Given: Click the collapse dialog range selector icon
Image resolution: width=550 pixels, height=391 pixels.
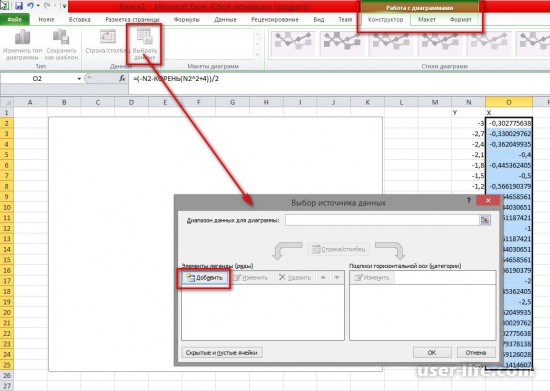Looking at the screenshot, I should [485, 220].
